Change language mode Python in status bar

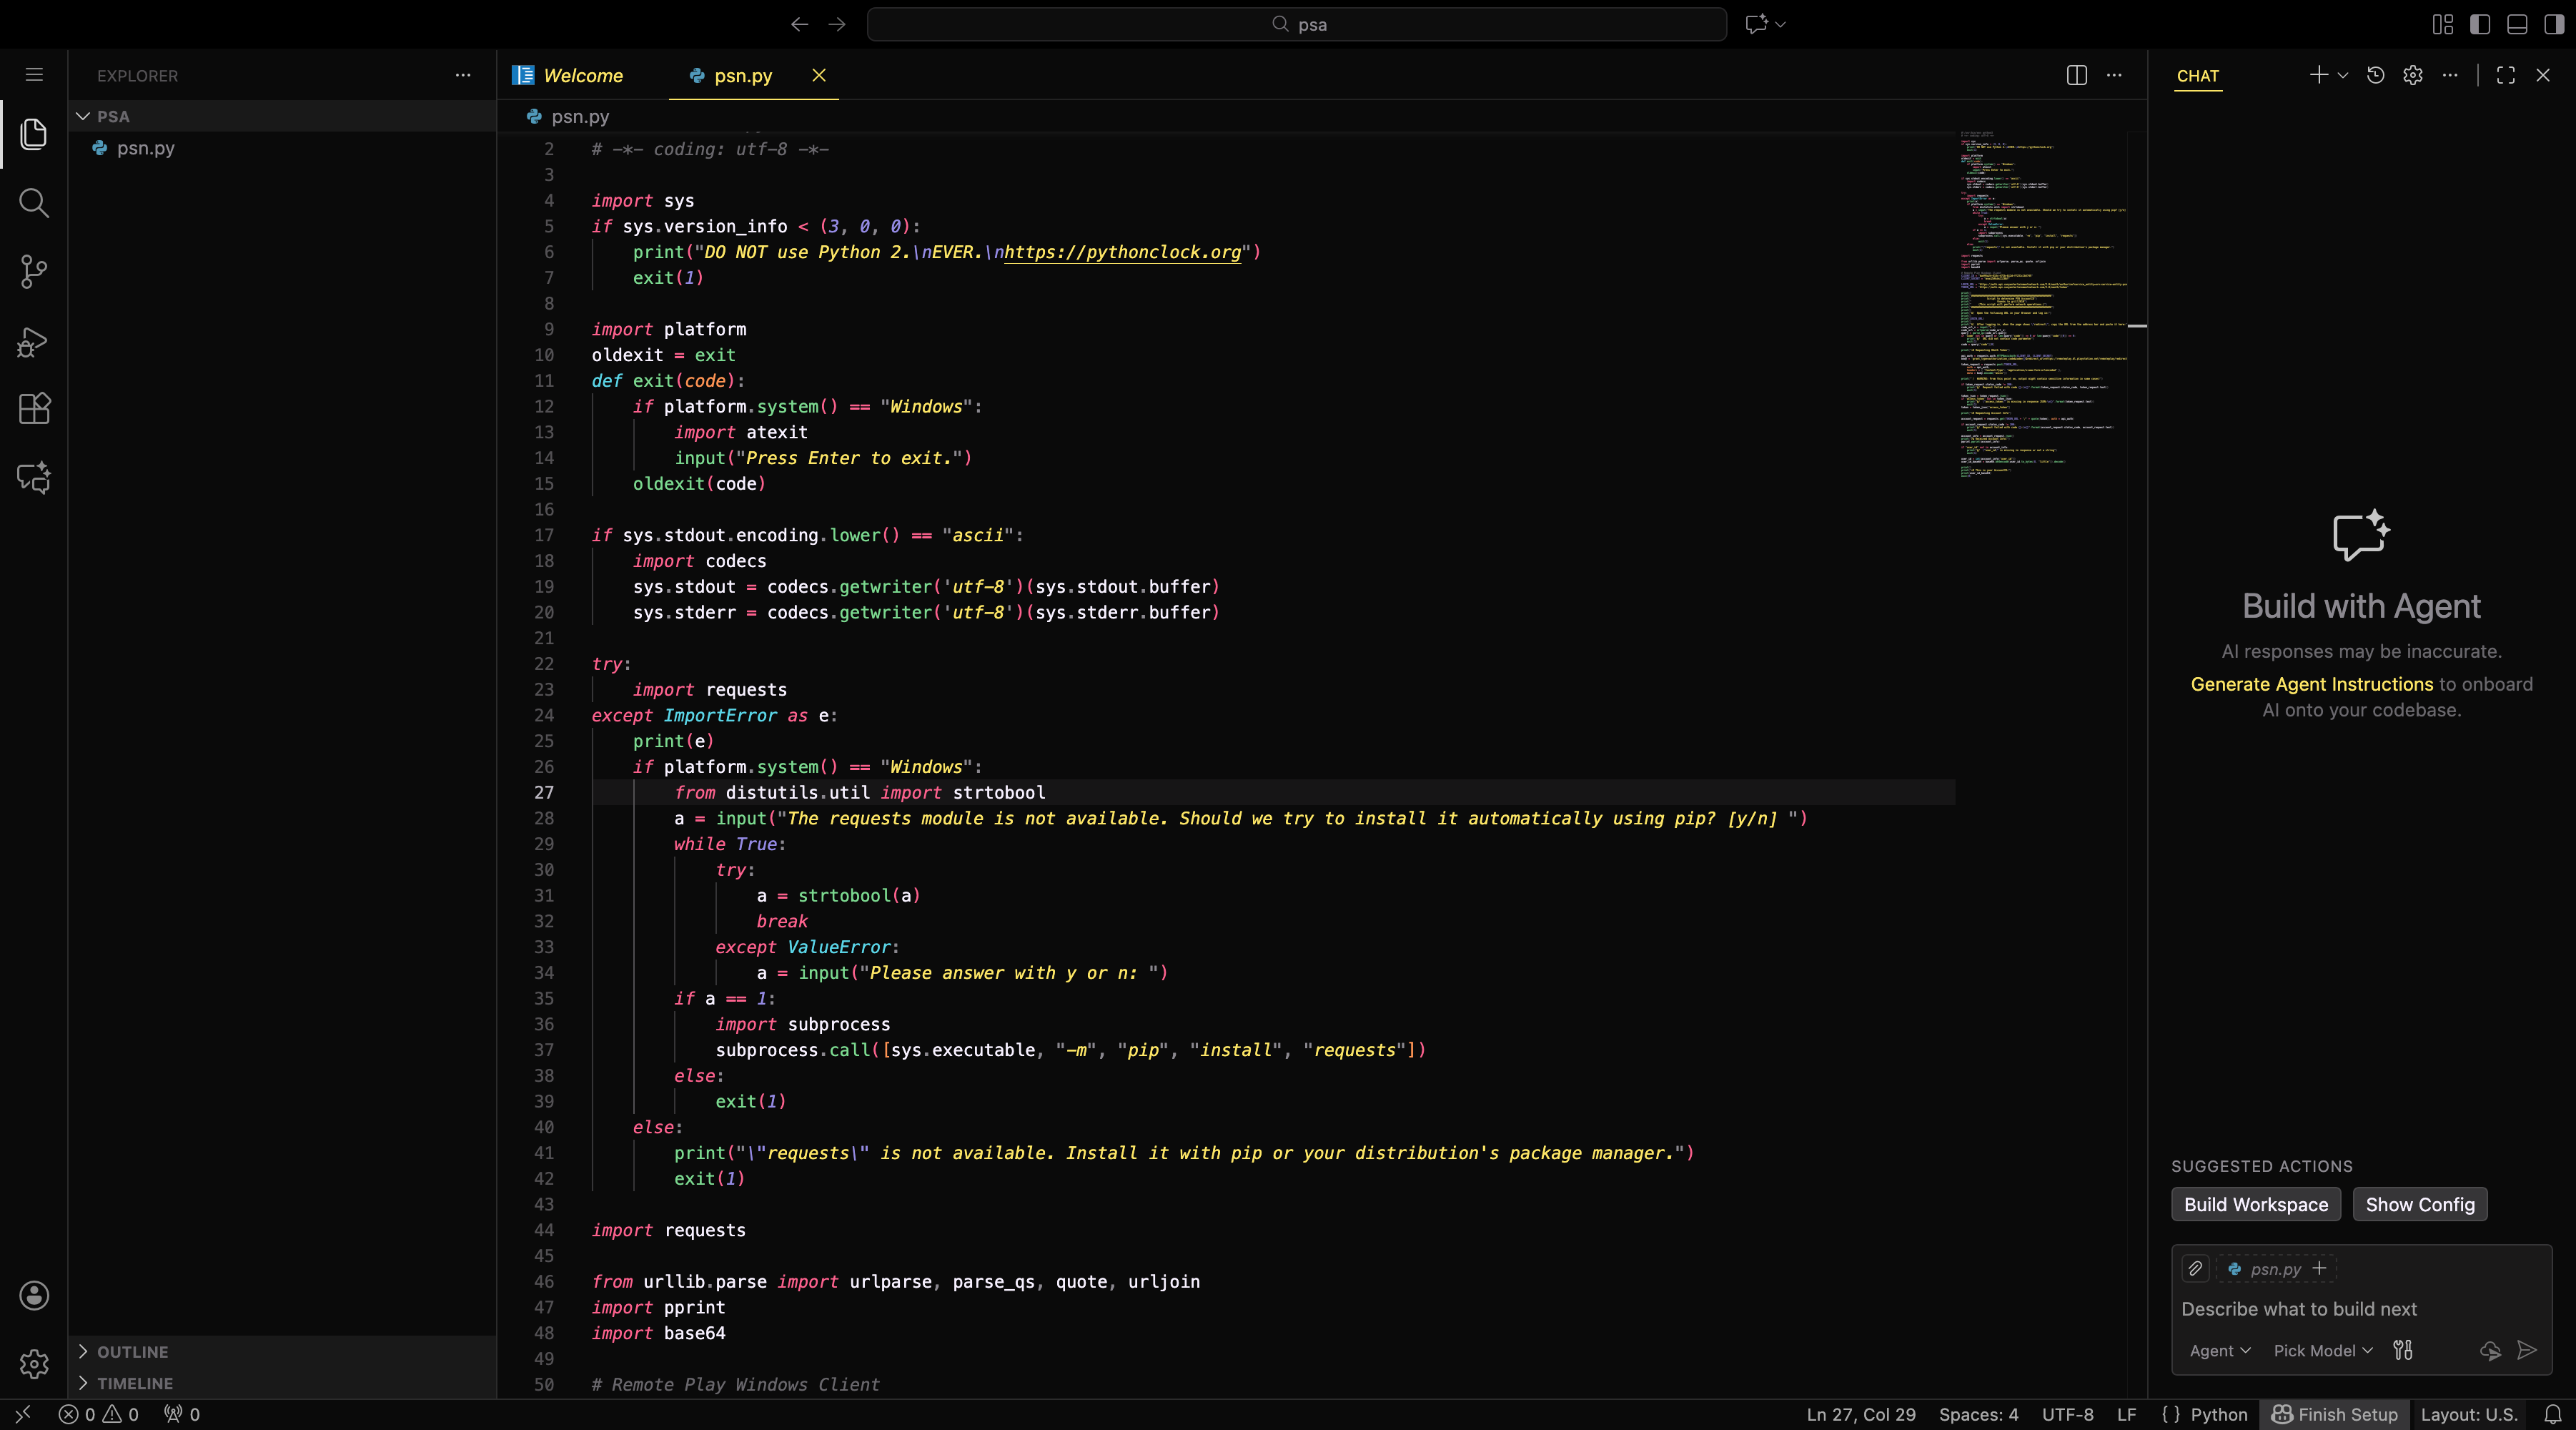point(2219,1414)
